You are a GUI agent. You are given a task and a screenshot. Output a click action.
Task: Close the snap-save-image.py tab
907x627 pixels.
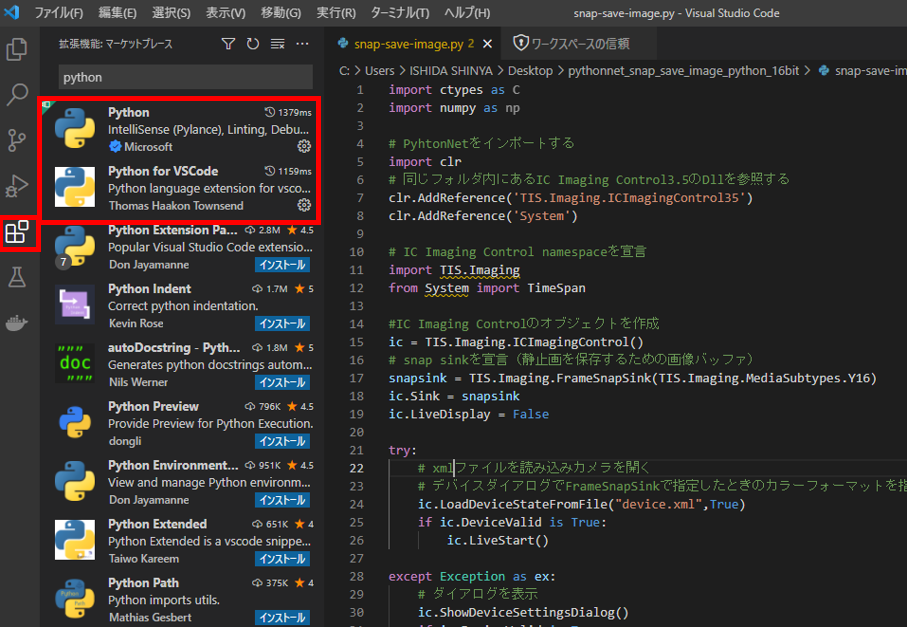(487, 44)
